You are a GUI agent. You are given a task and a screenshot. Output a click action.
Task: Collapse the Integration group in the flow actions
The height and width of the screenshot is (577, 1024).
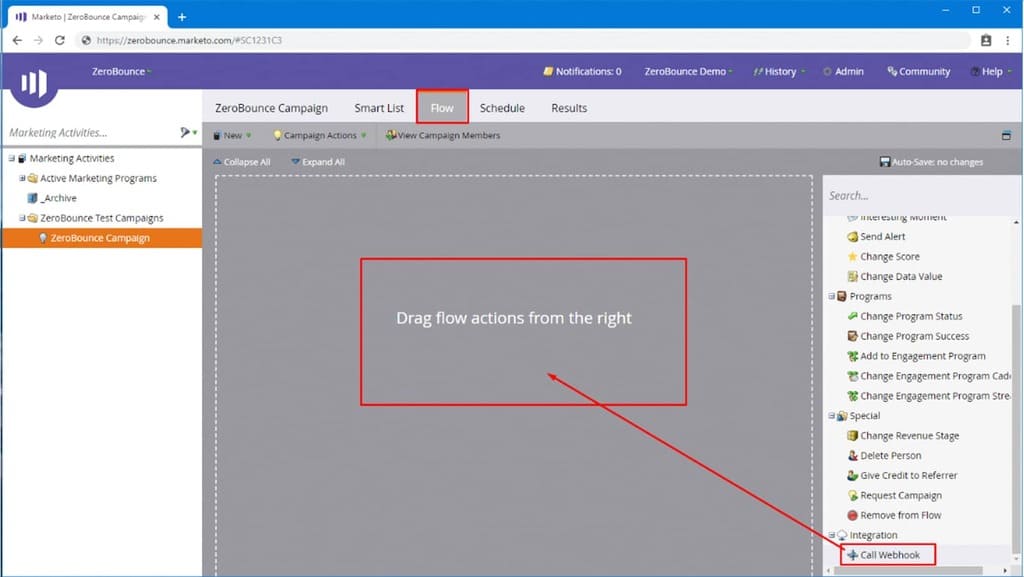point(831,535)
